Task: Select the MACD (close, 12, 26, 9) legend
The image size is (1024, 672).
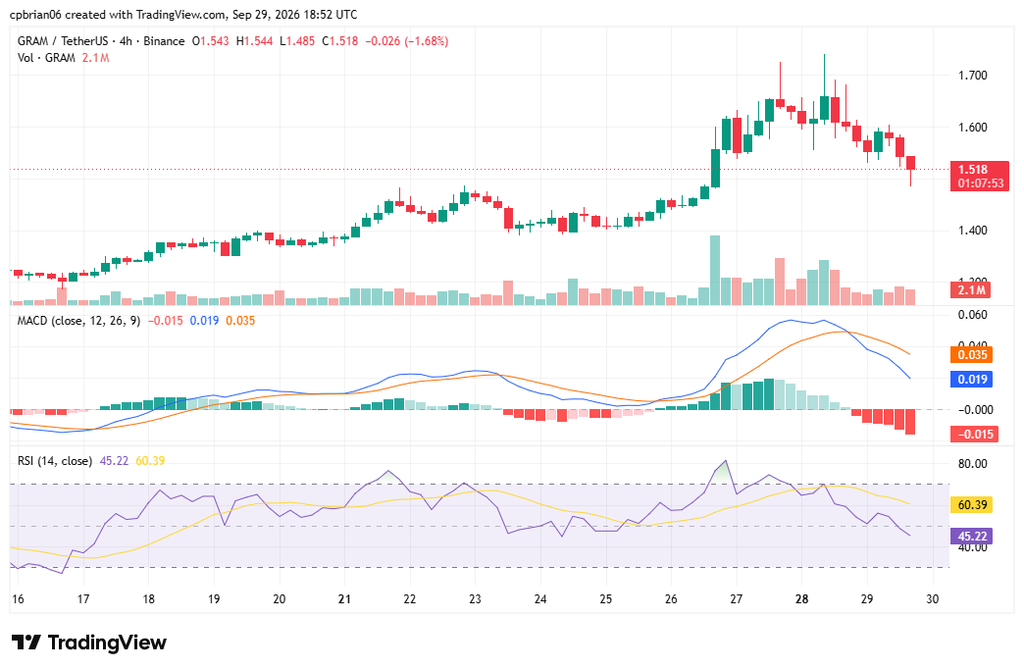Action: pyautogui.click(x=79, y=321)
